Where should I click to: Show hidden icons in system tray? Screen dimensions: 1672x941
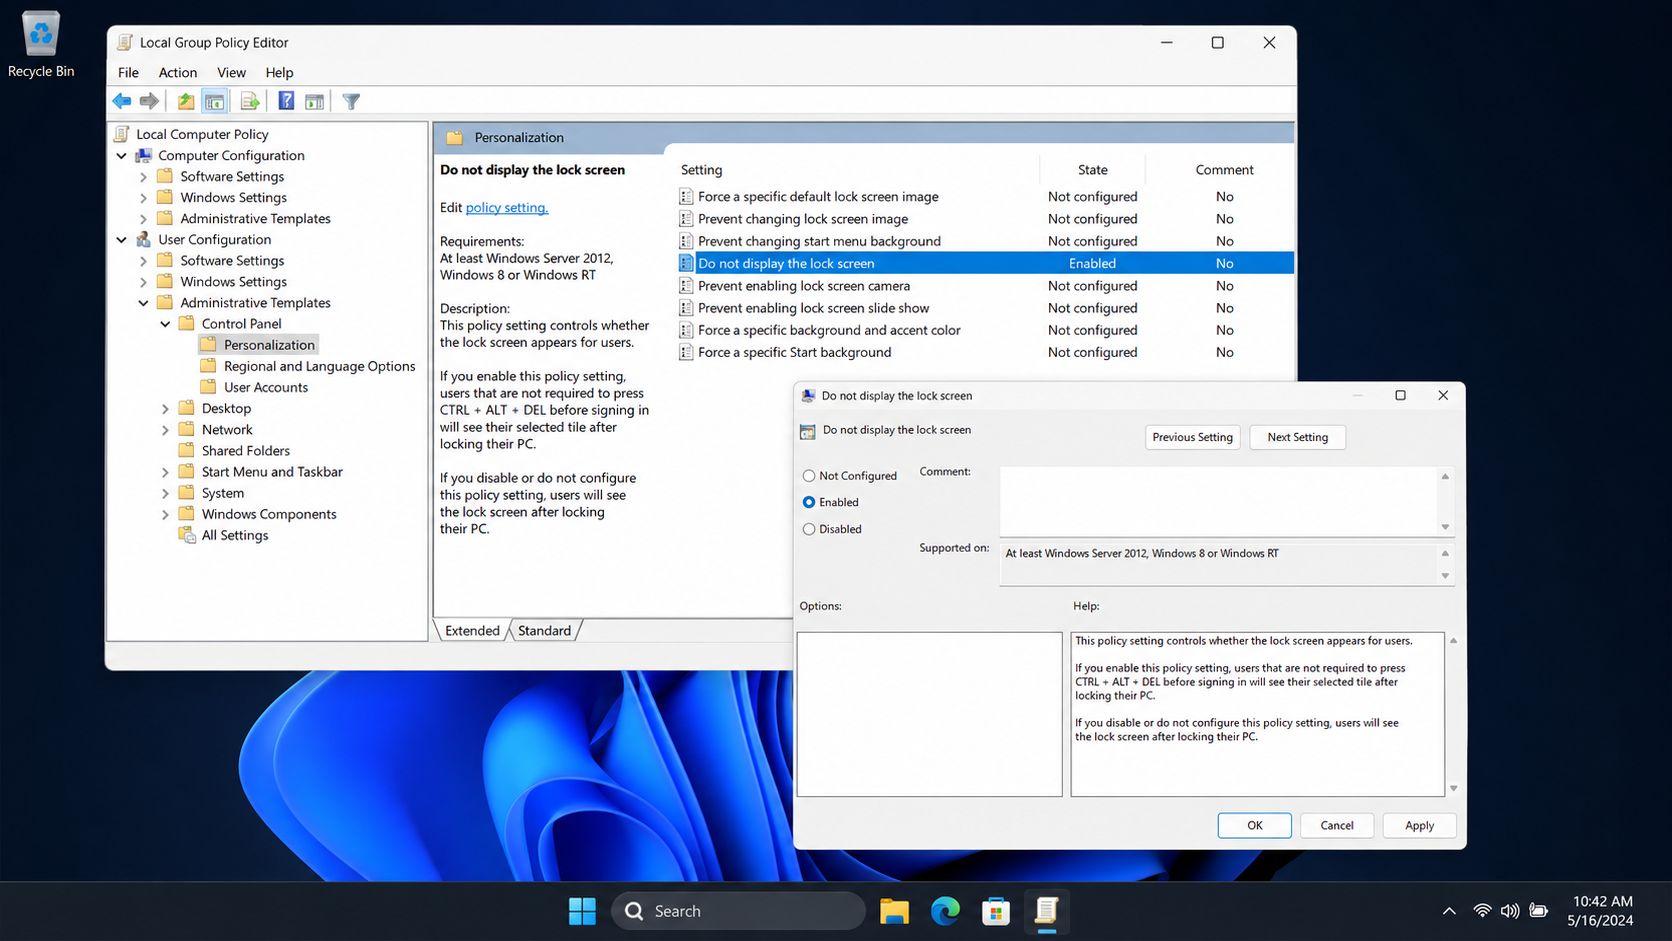tap(1448, 911)
